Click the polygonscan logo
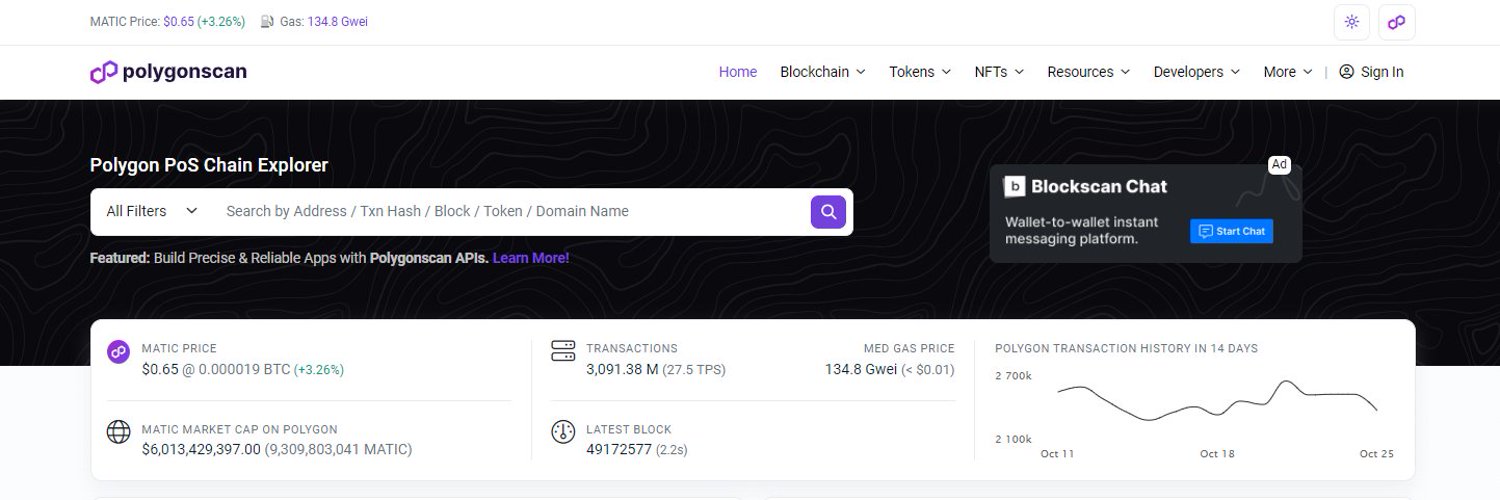The width and height of the screenshot is (1500, 500). coord(168,72)
